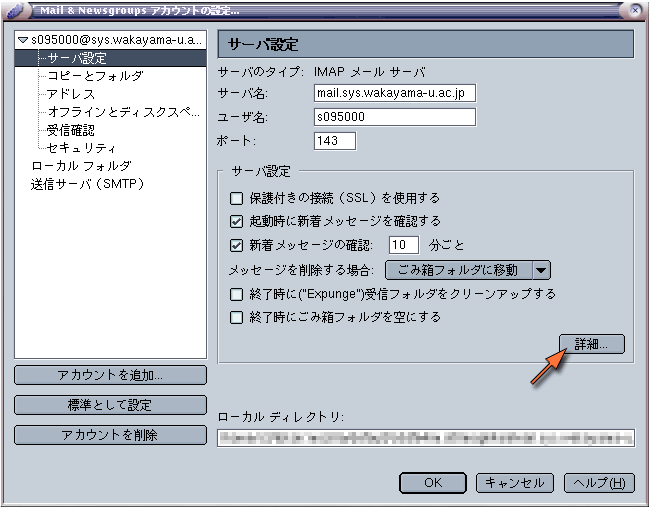Select オフラインとディスクスペース tree item
Screen dimensions: 649x507
pos(123,112)
